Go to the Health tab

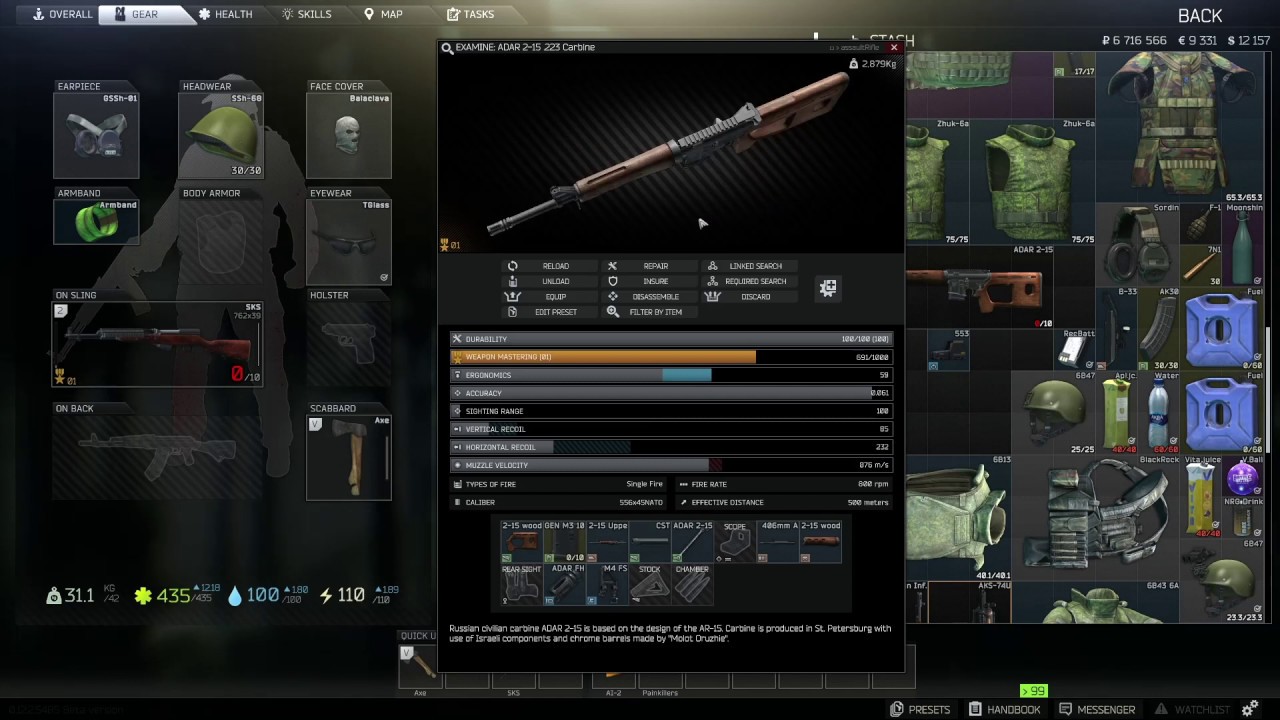pyautogui.click(x=225, y=14)
